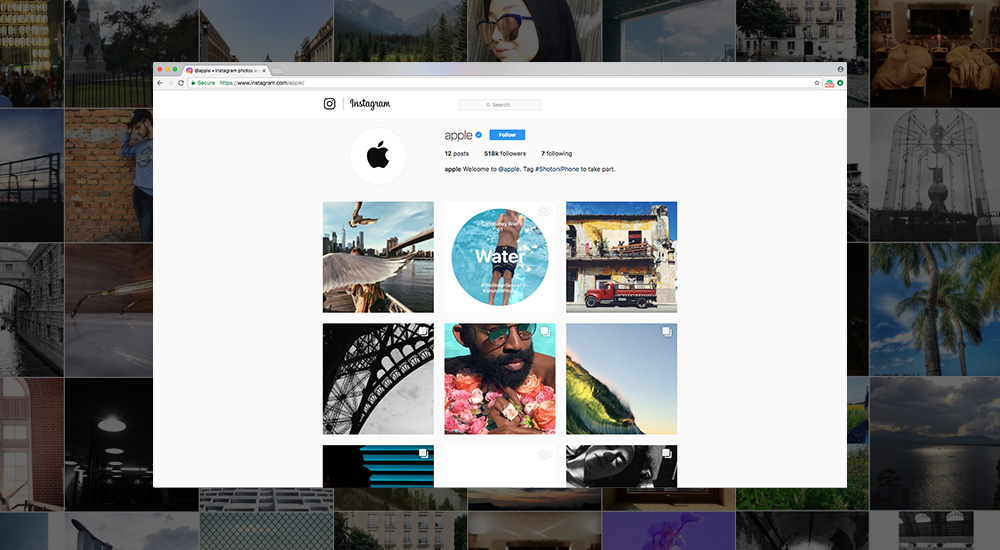Image resolution: width=1000 pixels, height=550 pixels.
Task: Click the carousel icon on the bearded man post
Action: pos(545,331)
